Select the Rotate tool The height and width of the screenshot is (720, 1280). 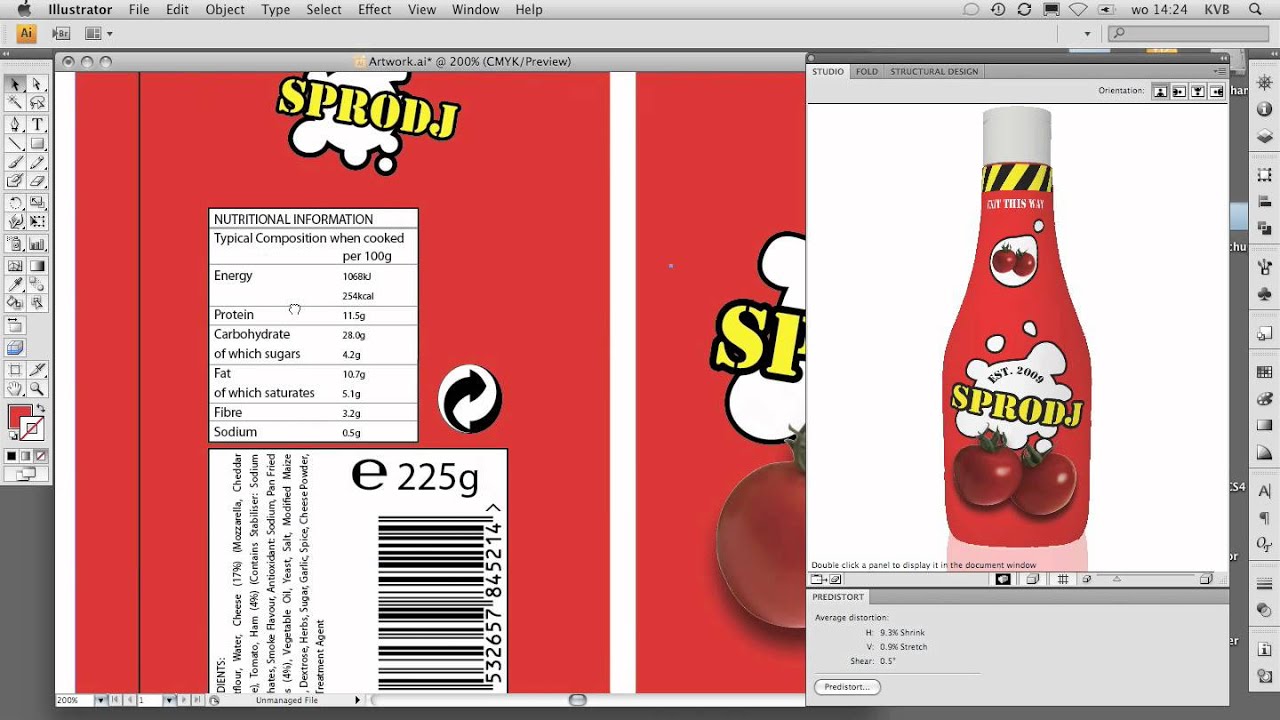[x=15, y=202]
